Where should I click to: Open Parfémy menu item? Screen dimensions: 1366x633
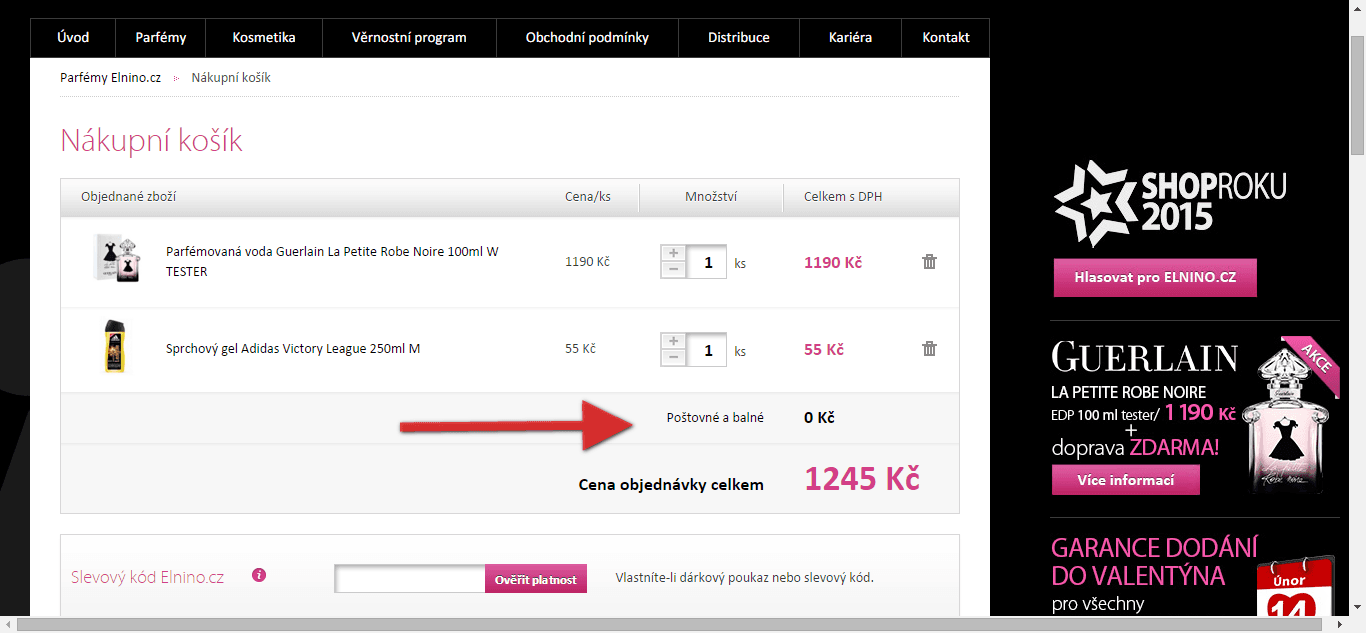click(161, 38)
